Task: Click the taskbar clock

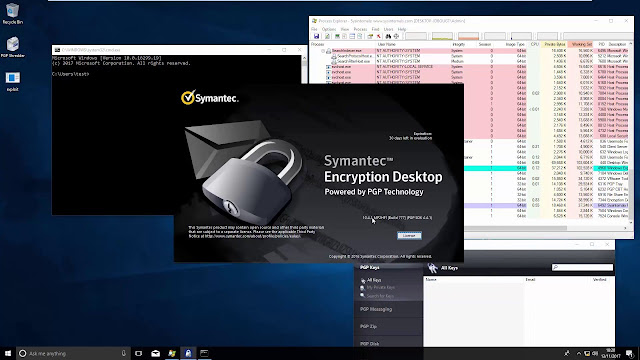Action: (x=611, y=353)
